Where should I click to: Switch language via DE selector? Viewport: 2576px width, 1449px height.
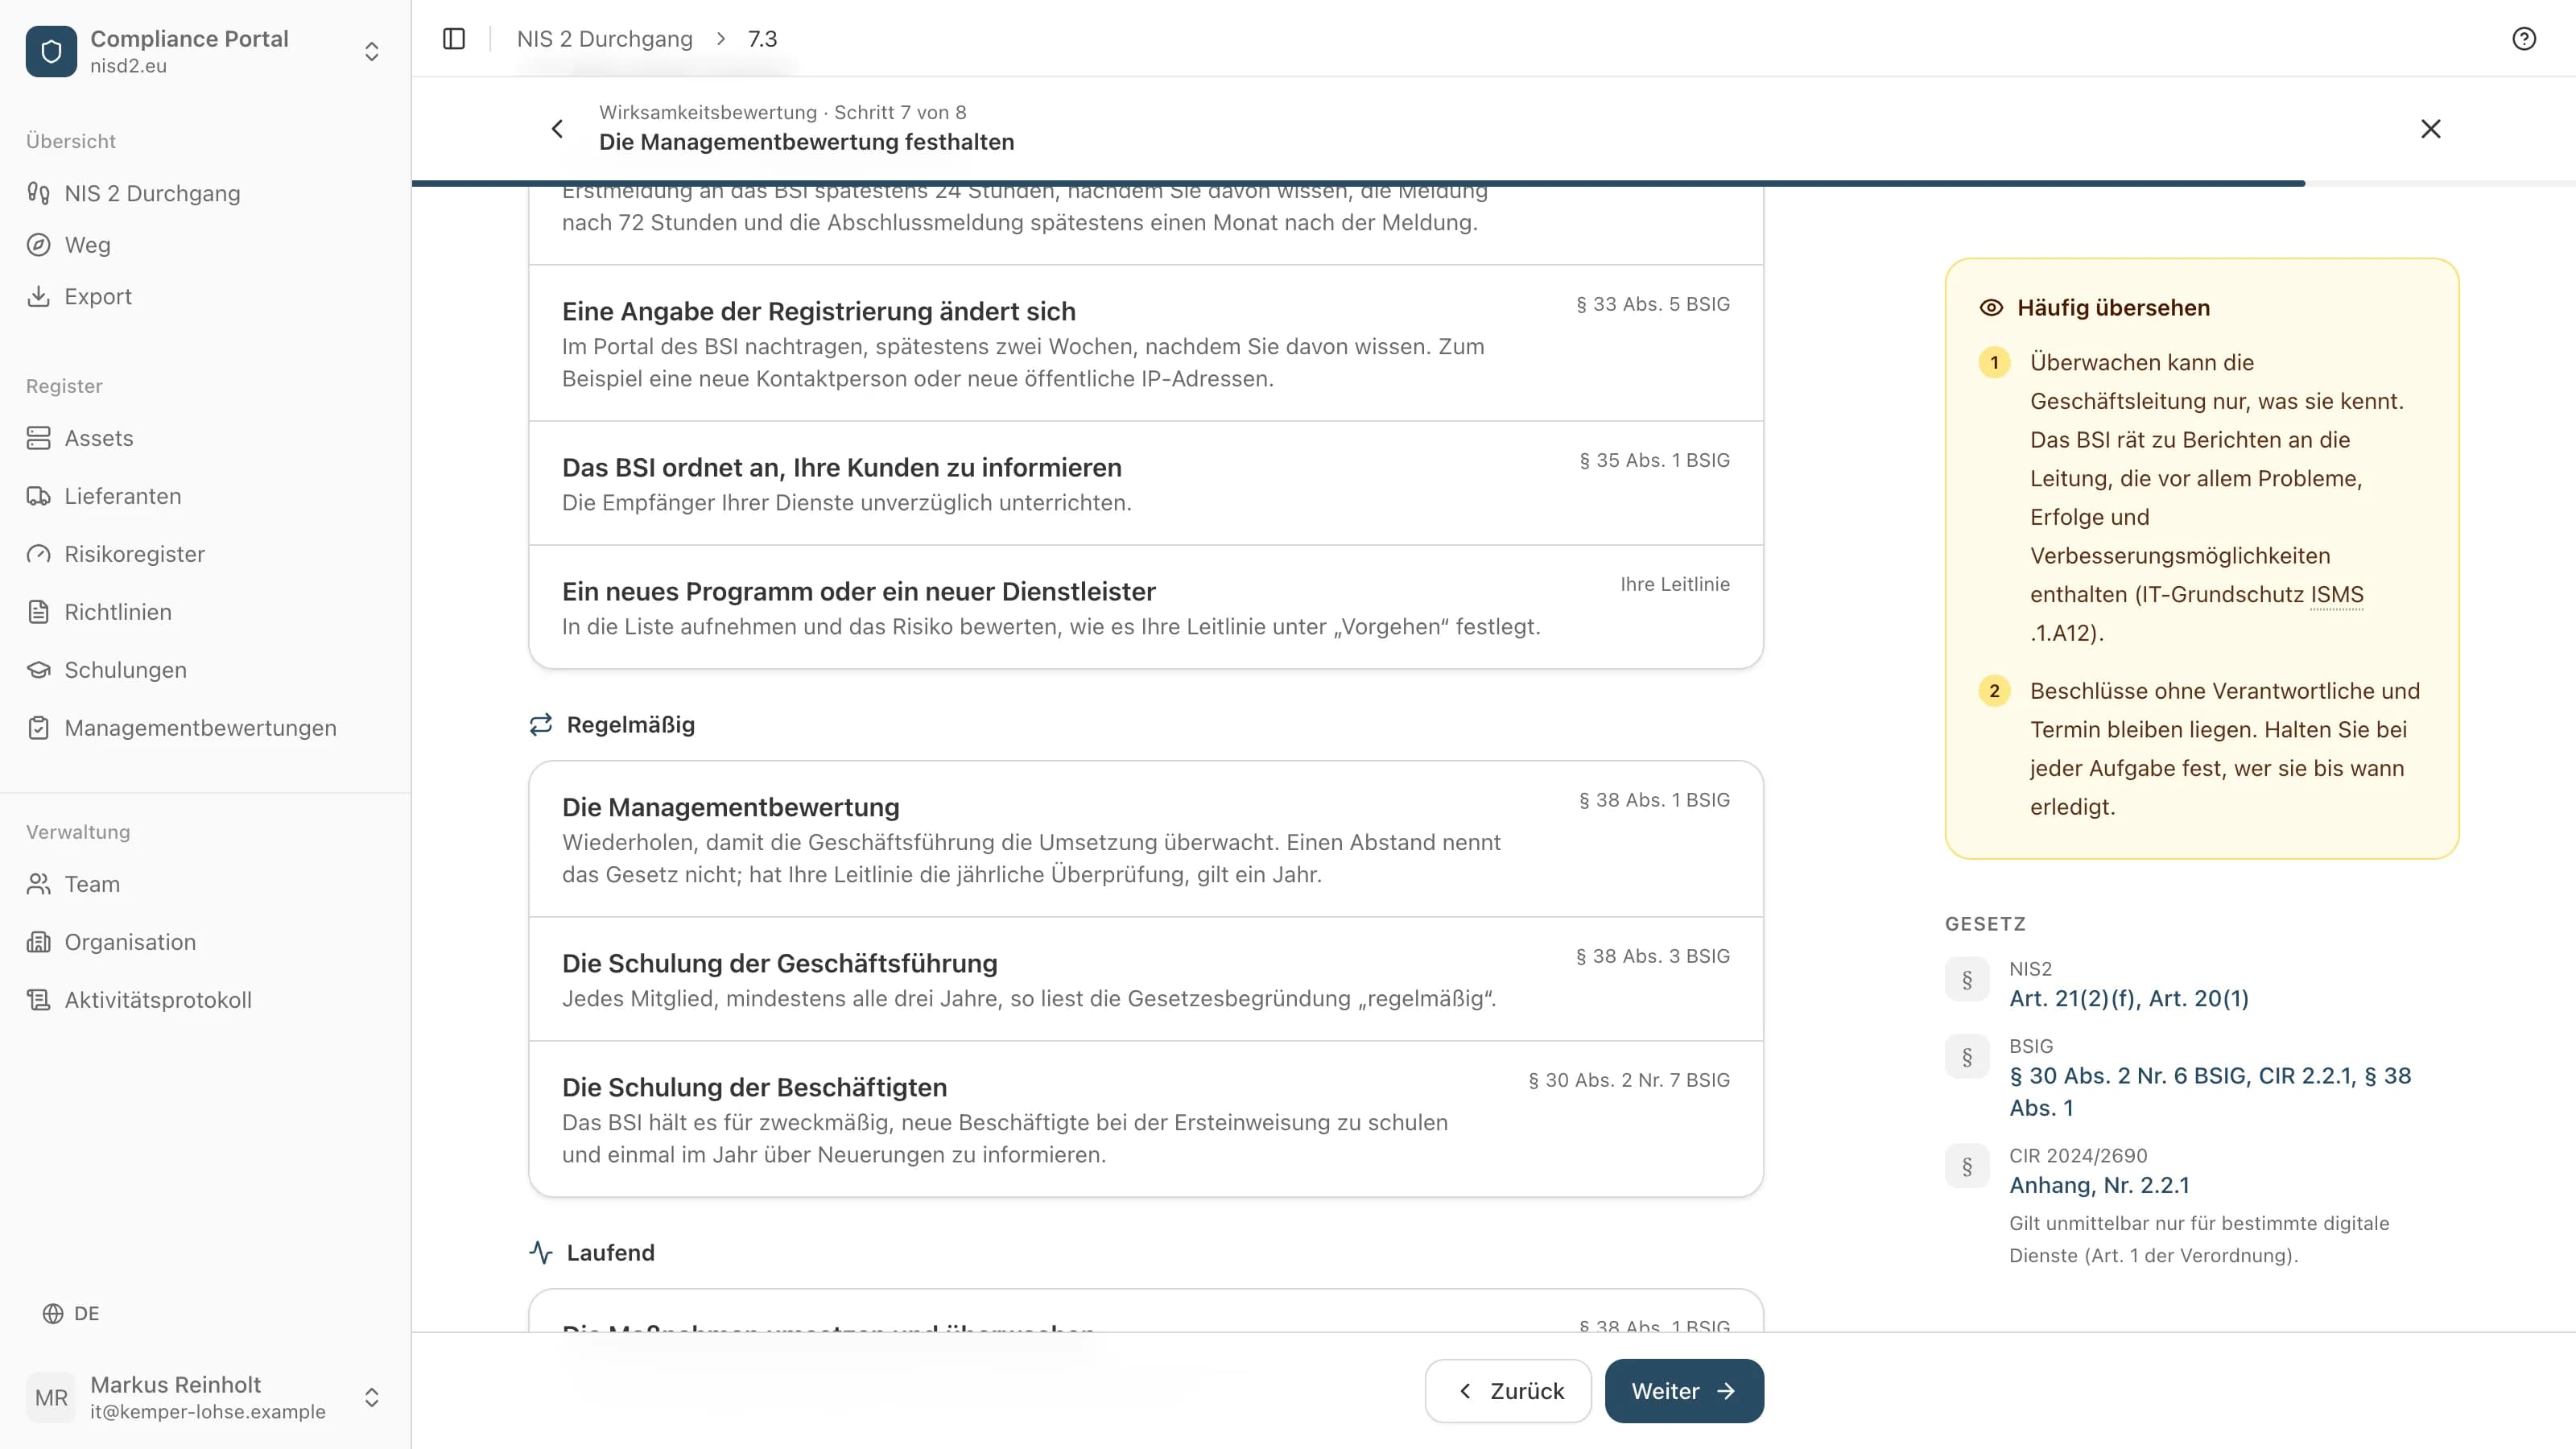(x=71, y=1313)
